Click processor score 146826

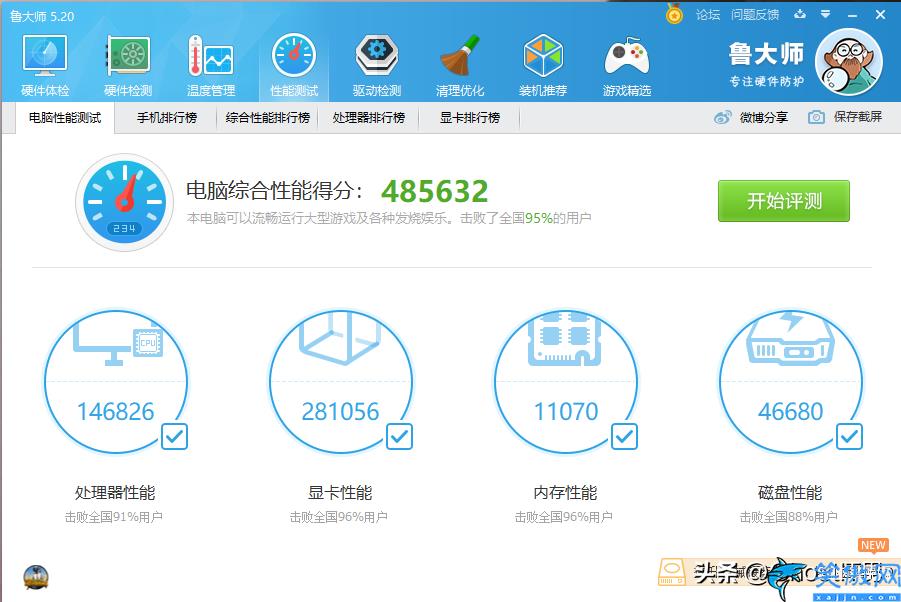(x=115, y=411)
